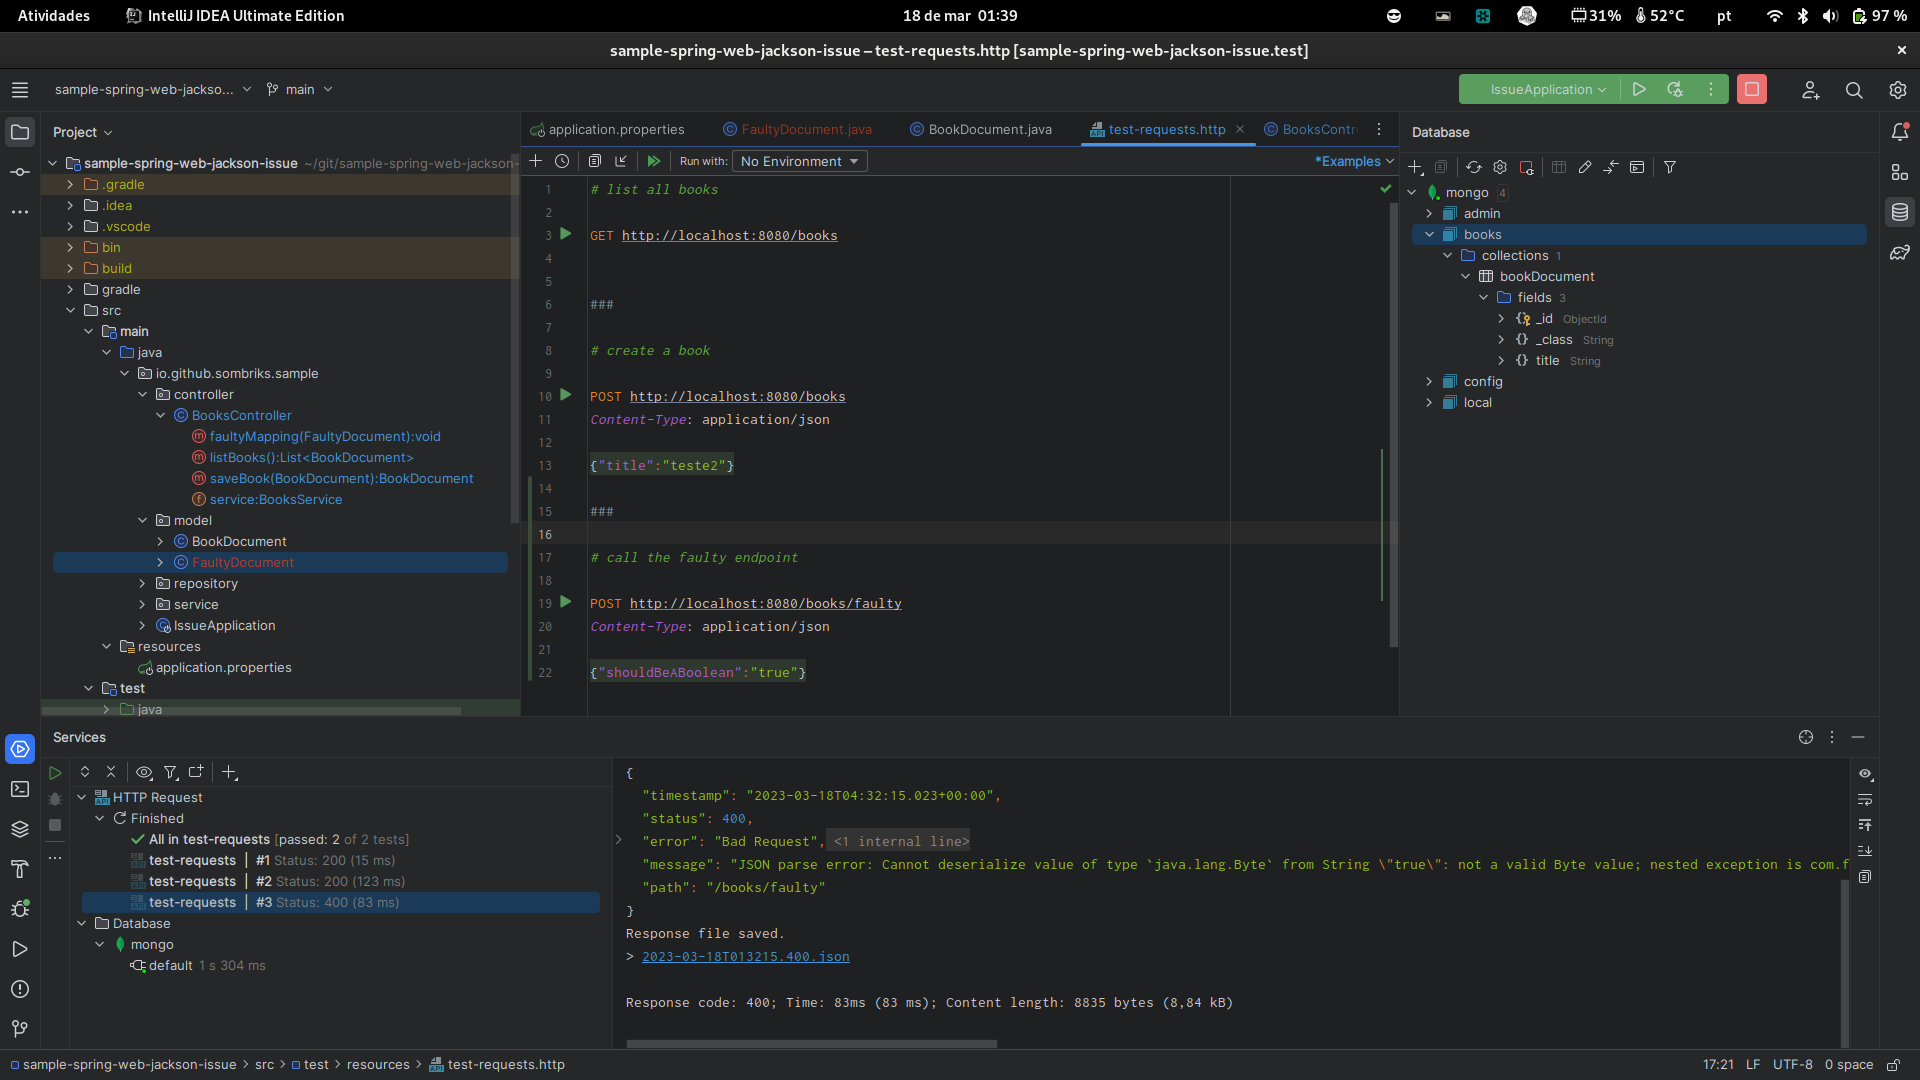Click Run All Requests double-arrow icon
Screen dimensions: 1920x1080
(x=654, y=161)
